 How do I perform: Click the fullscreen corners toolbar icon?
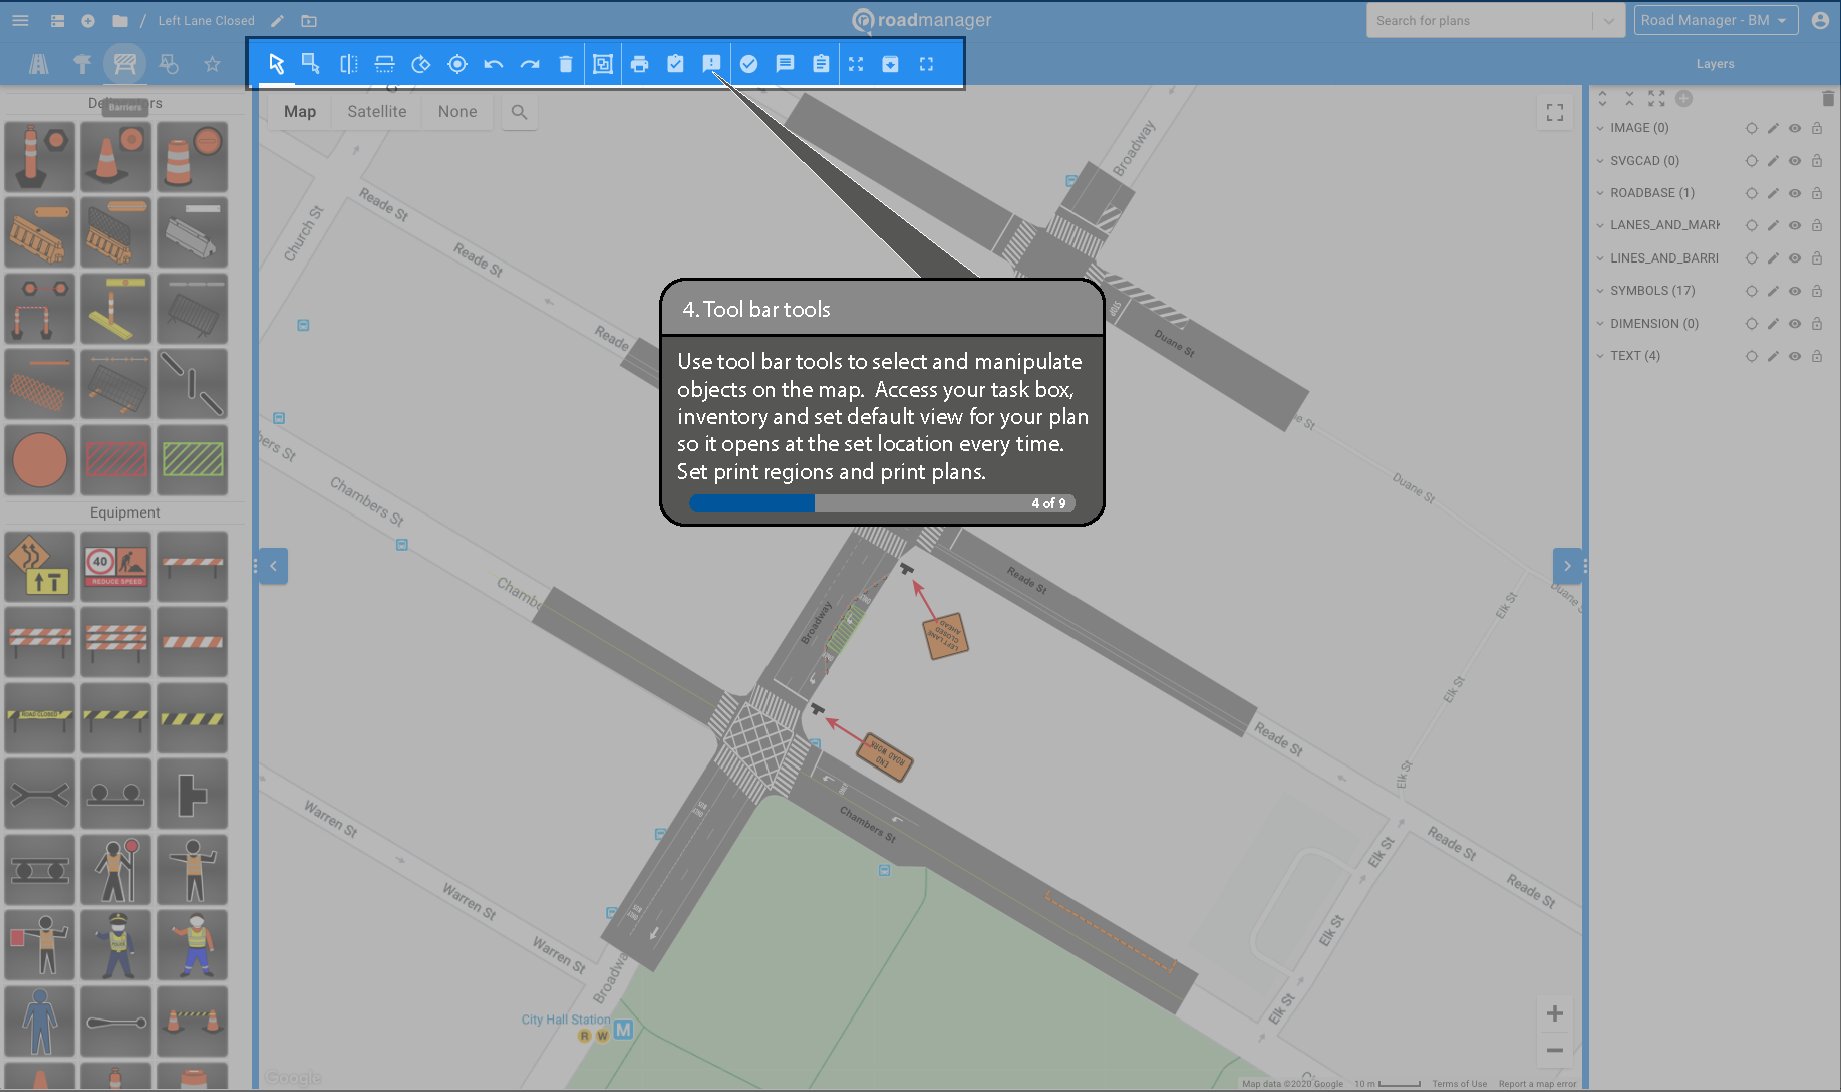tap(926, 64)
